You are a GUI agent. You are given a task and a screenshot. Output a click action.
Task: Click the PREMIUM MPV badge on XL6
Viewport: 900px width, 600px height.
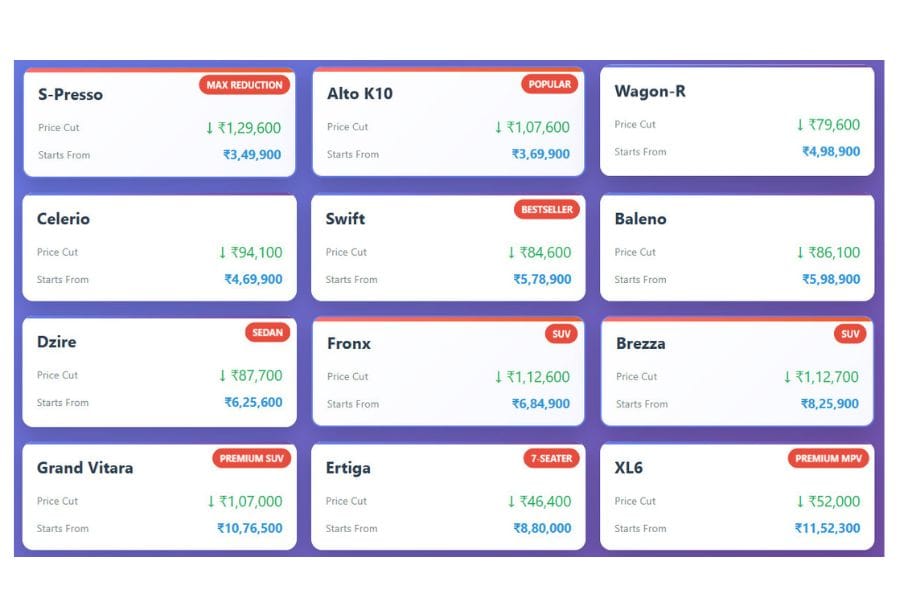click(828, 458)
